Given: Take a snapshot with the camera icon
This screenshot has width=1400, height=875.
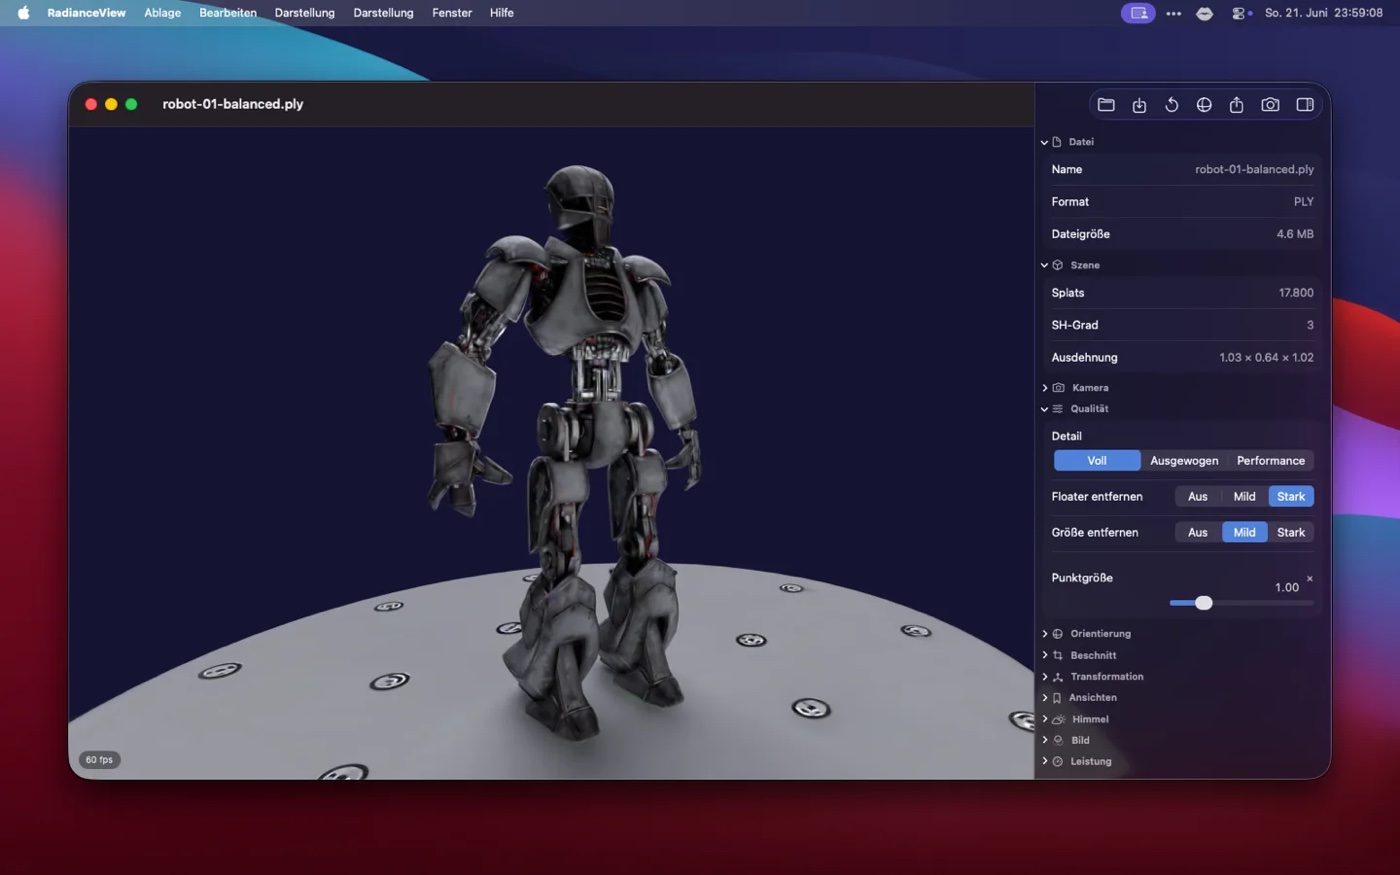Looking at the screenshot, I should click(x=1270, y=105).
